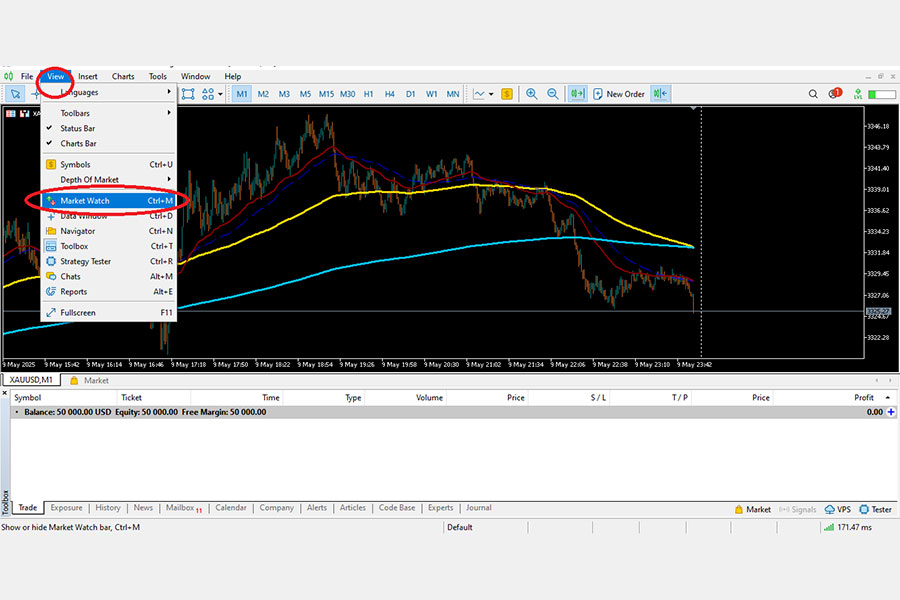Open the Charts menu
900x600 pixels.
[123, 76]
